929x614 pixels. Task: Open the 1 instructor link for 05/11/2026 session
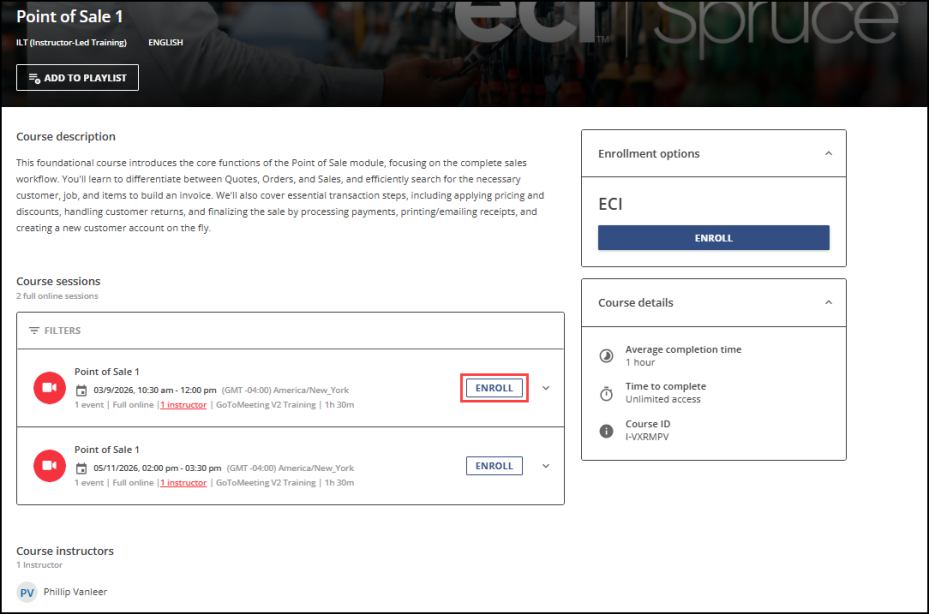(183, 483)
